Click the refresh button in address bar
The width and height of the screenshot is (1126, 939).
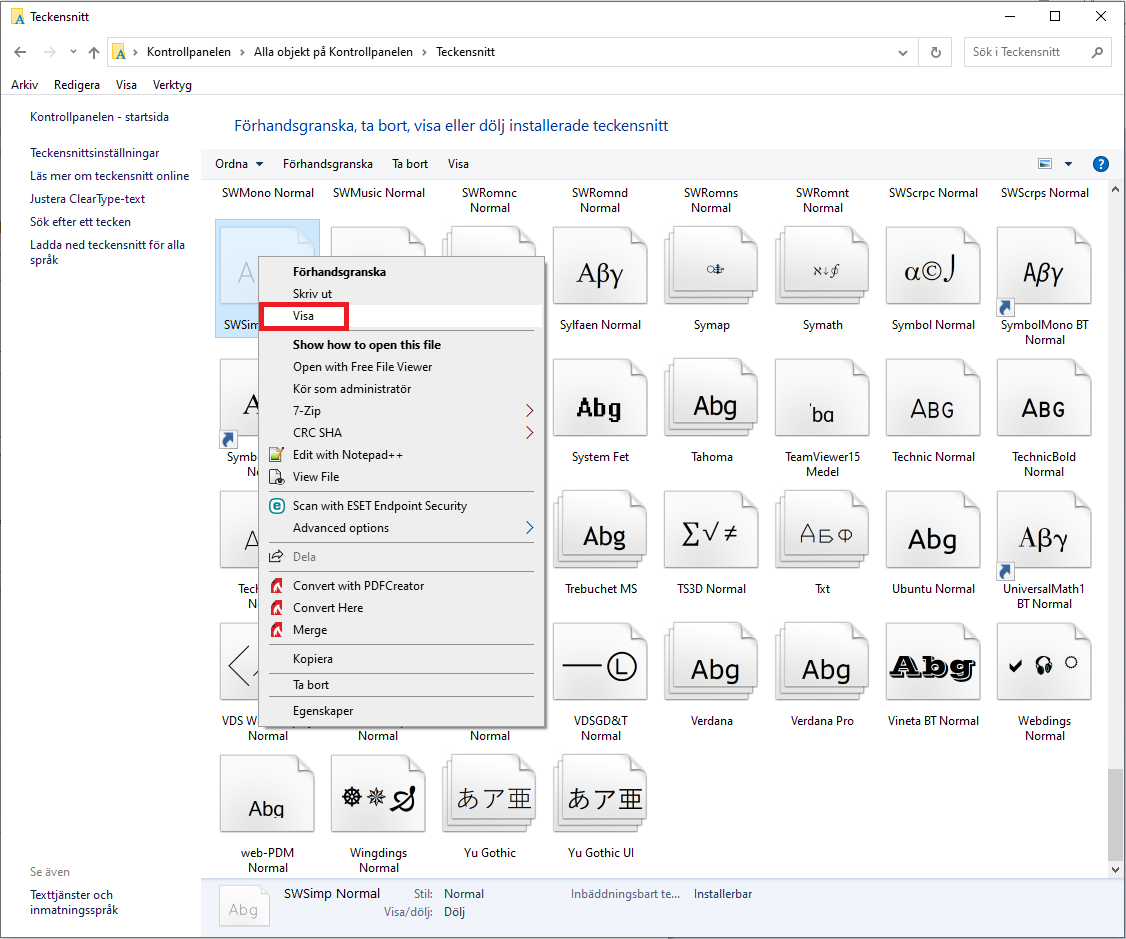click(x=935, y=52)
